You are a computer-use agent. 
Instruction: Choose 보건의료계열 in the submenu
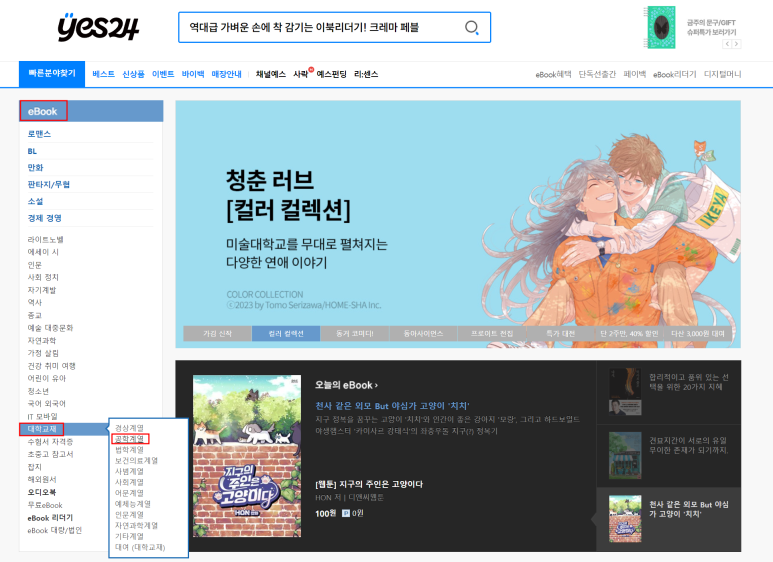(x=137, y=460)
